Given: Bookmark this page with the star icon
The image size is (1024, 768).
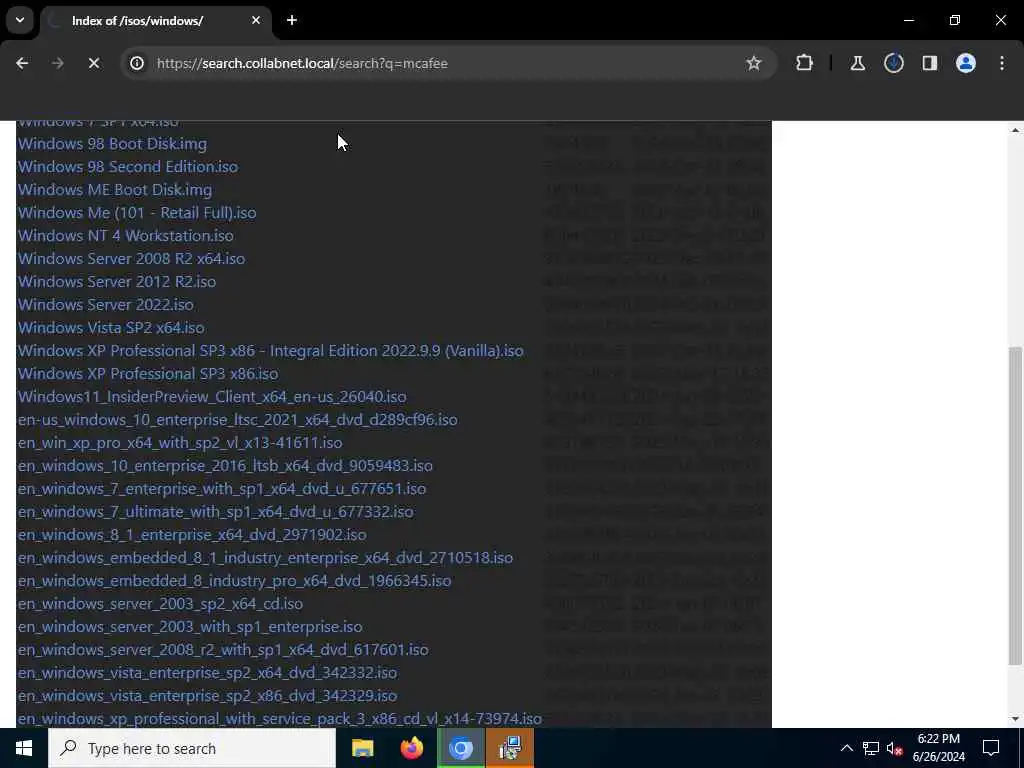Looking at the screenshot, I should [754, 63].
